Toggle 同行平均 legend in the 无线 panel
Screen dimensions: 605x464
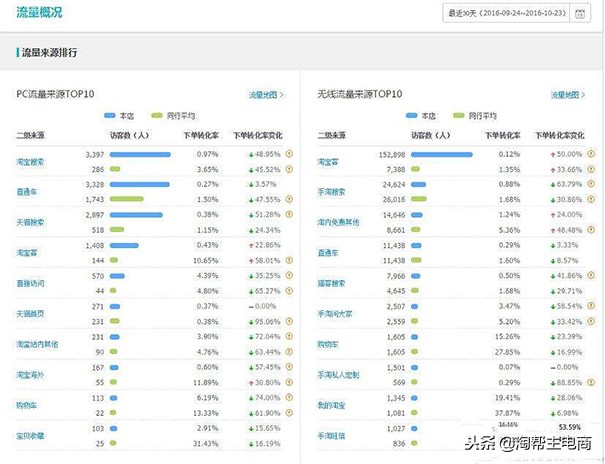click(475, 116)
